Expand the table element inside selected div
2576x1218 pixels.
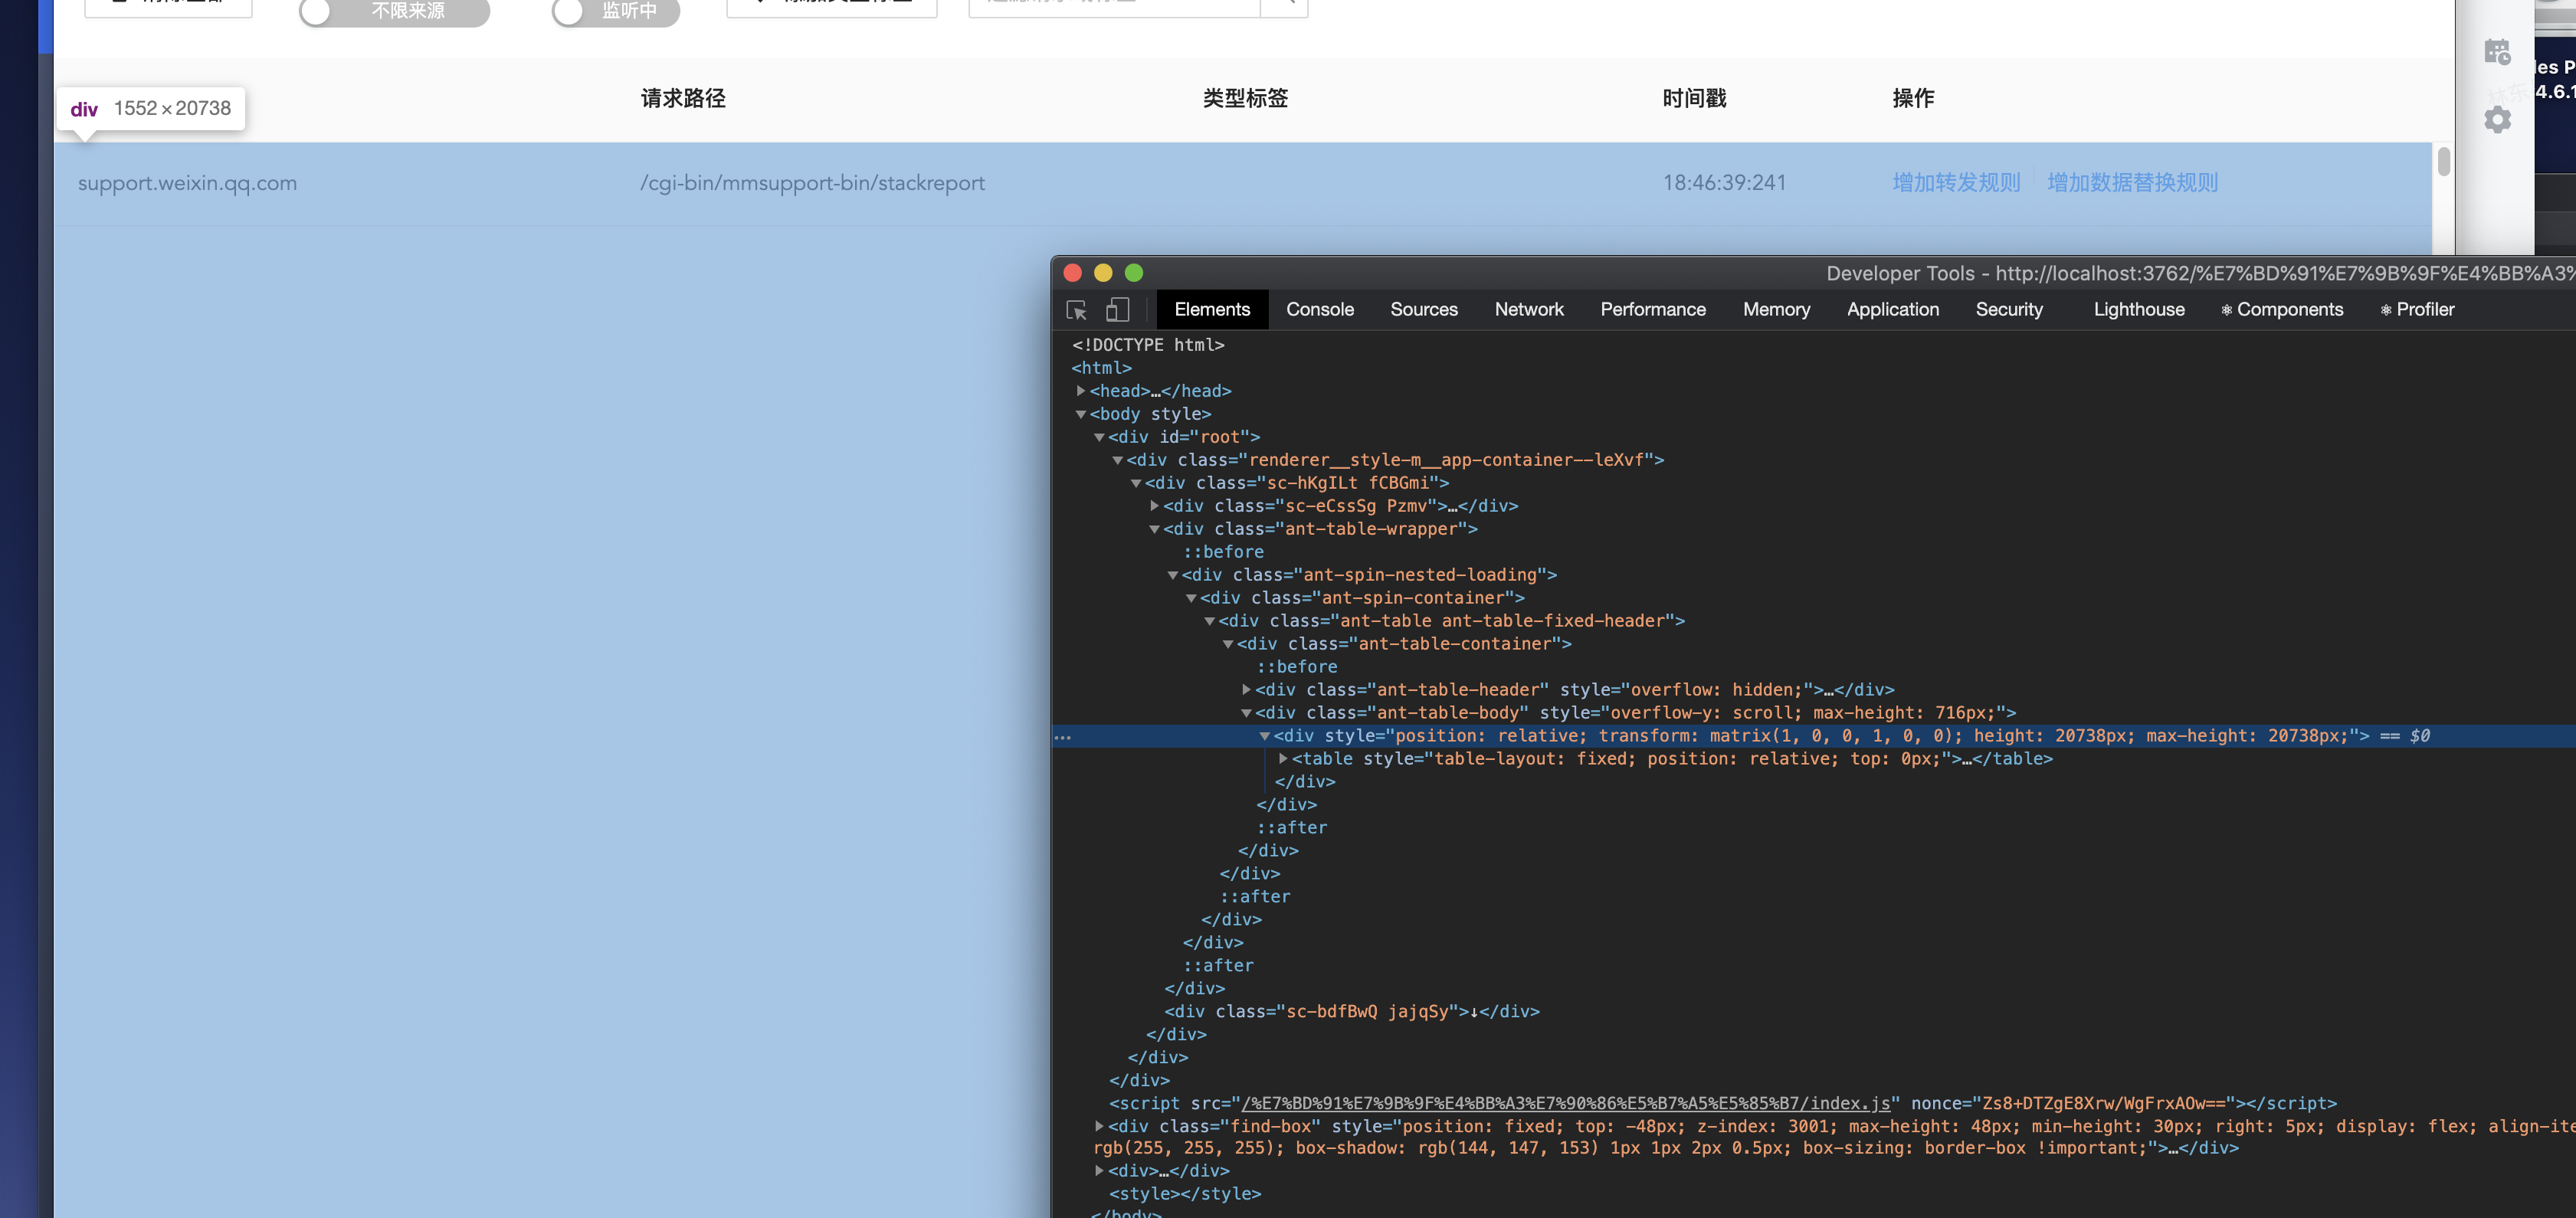1283,758
